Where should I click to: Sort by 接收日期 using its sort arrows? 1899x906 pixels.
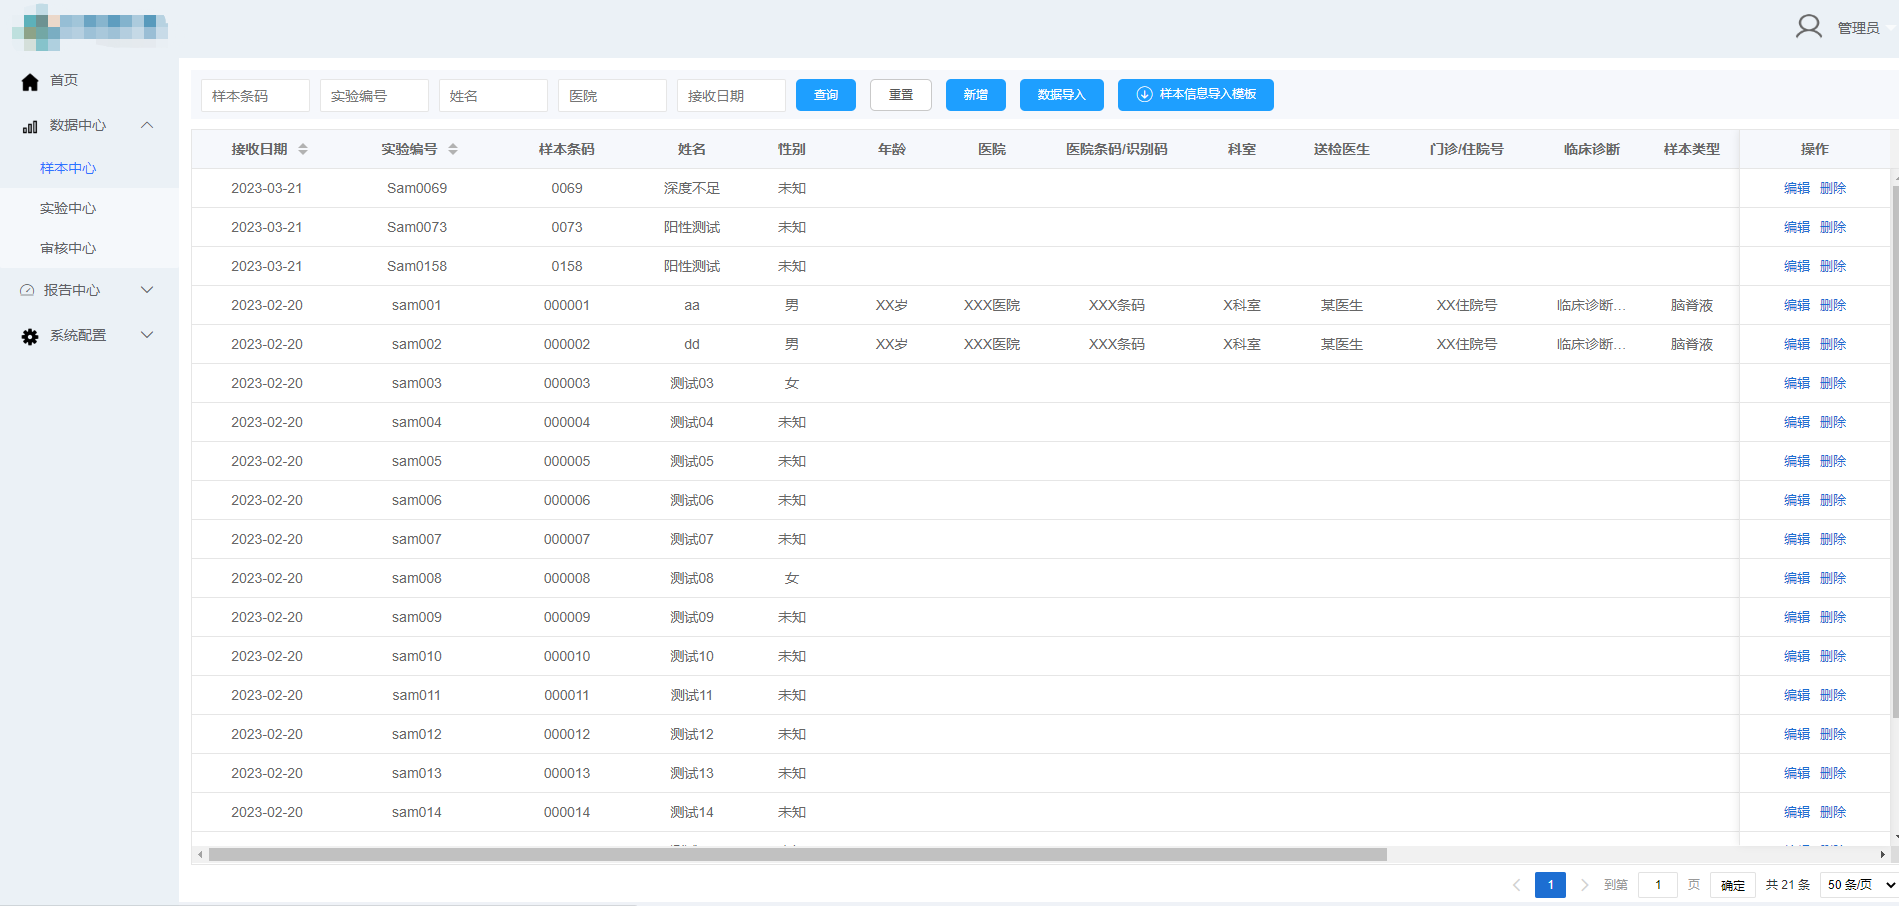303,149
